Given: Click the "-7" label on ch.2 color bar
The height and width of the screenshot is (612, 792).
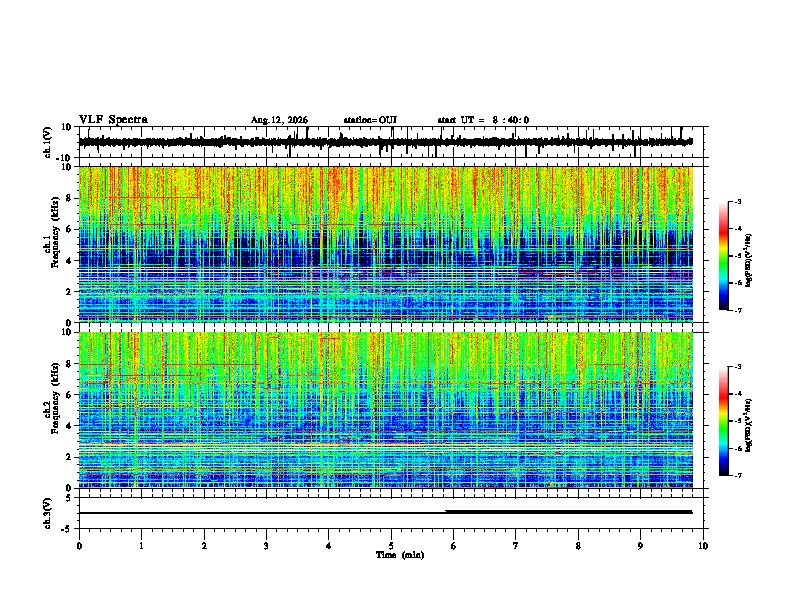Looking at the screenshot, I should click(738, 475).
